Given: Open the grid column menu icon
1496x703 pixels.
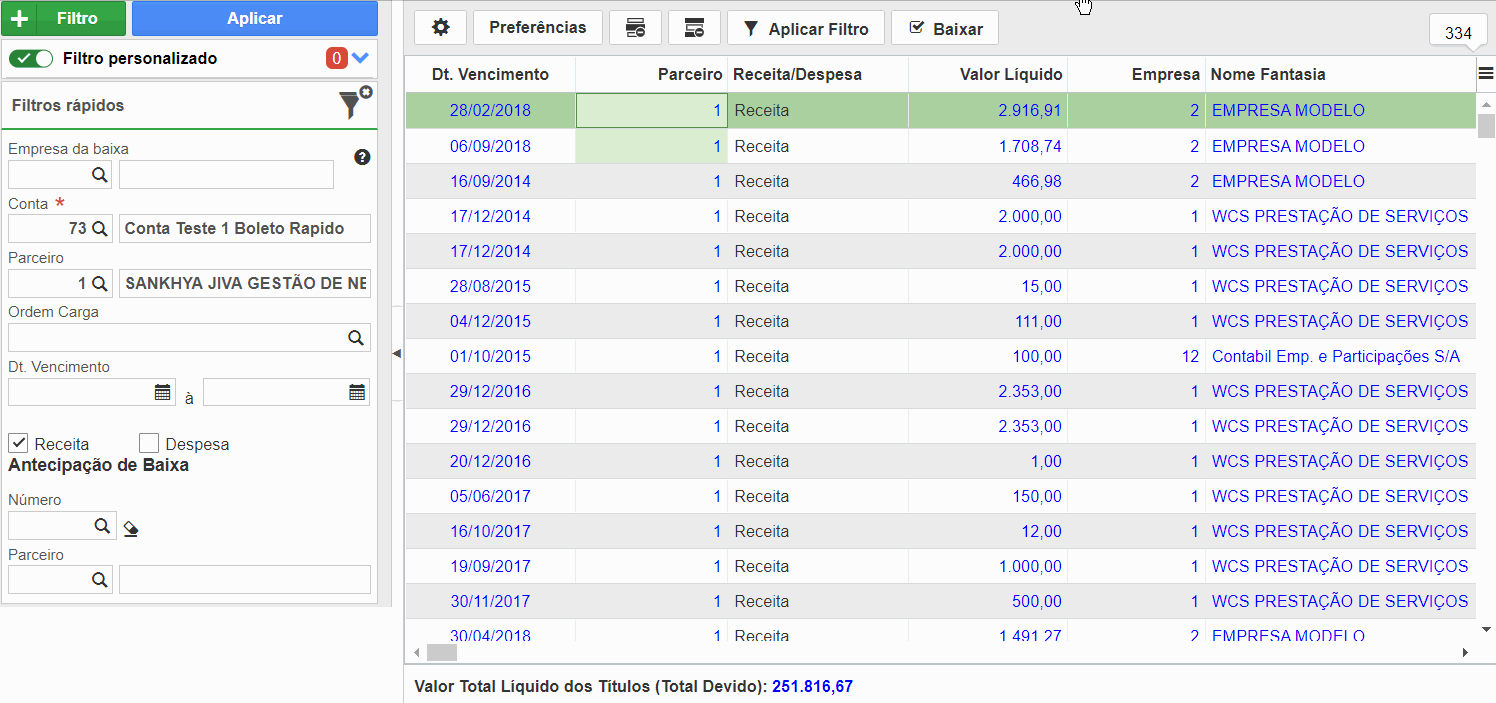Looking at the screenshot, I should (1486, 74).
